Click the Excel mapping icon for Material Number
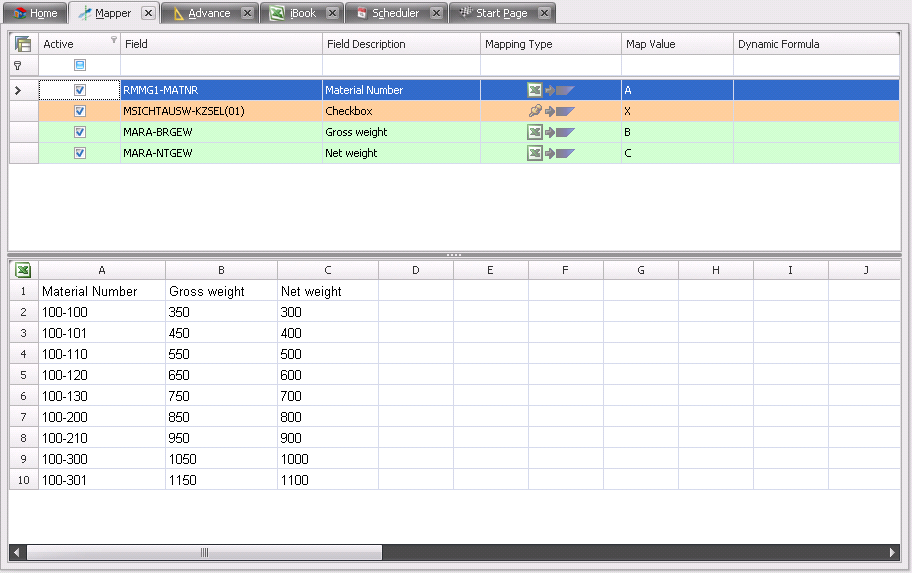Screen dimensions: 912x573 pyautogui.click(x=535, y=90)
